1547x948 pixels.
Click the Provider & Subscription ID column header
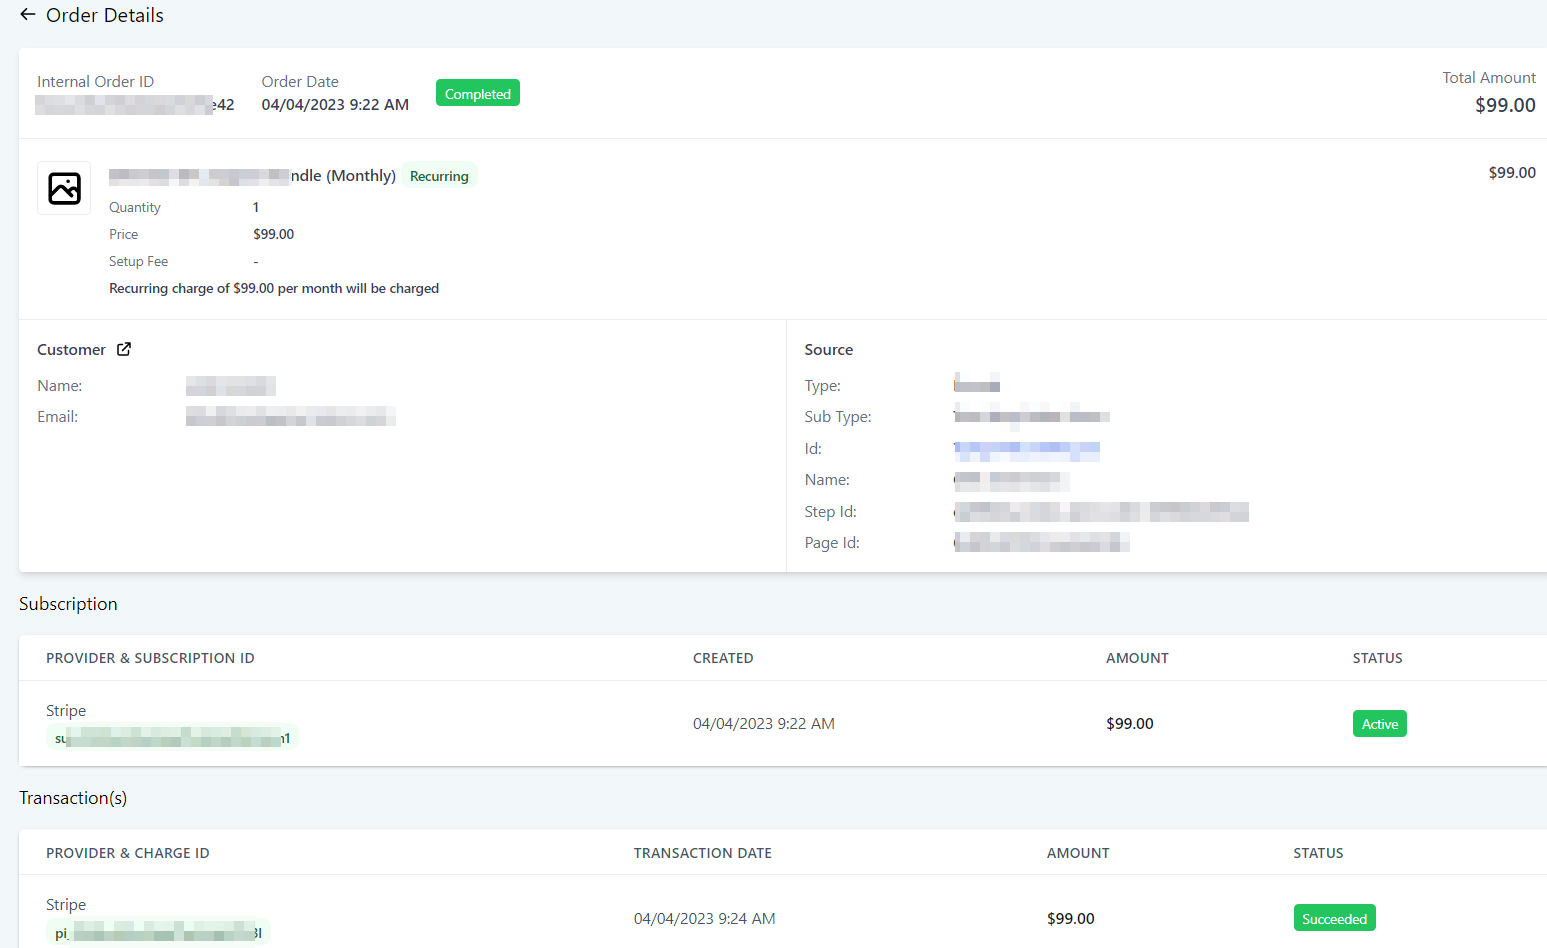coord(150,658)
